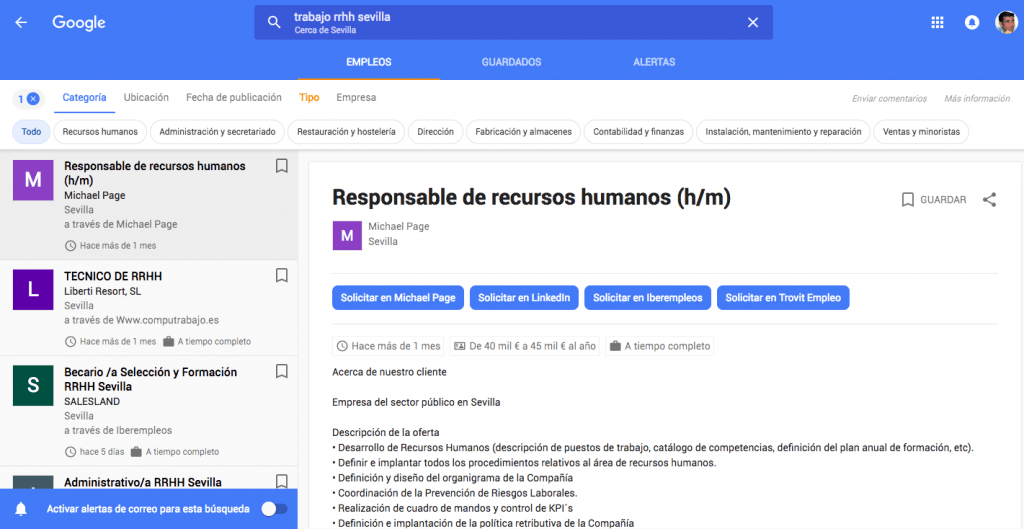The height and width of the screenshot is (529, 1024).
Task: Toggle email alerts for this search
Action: [274, 509]
